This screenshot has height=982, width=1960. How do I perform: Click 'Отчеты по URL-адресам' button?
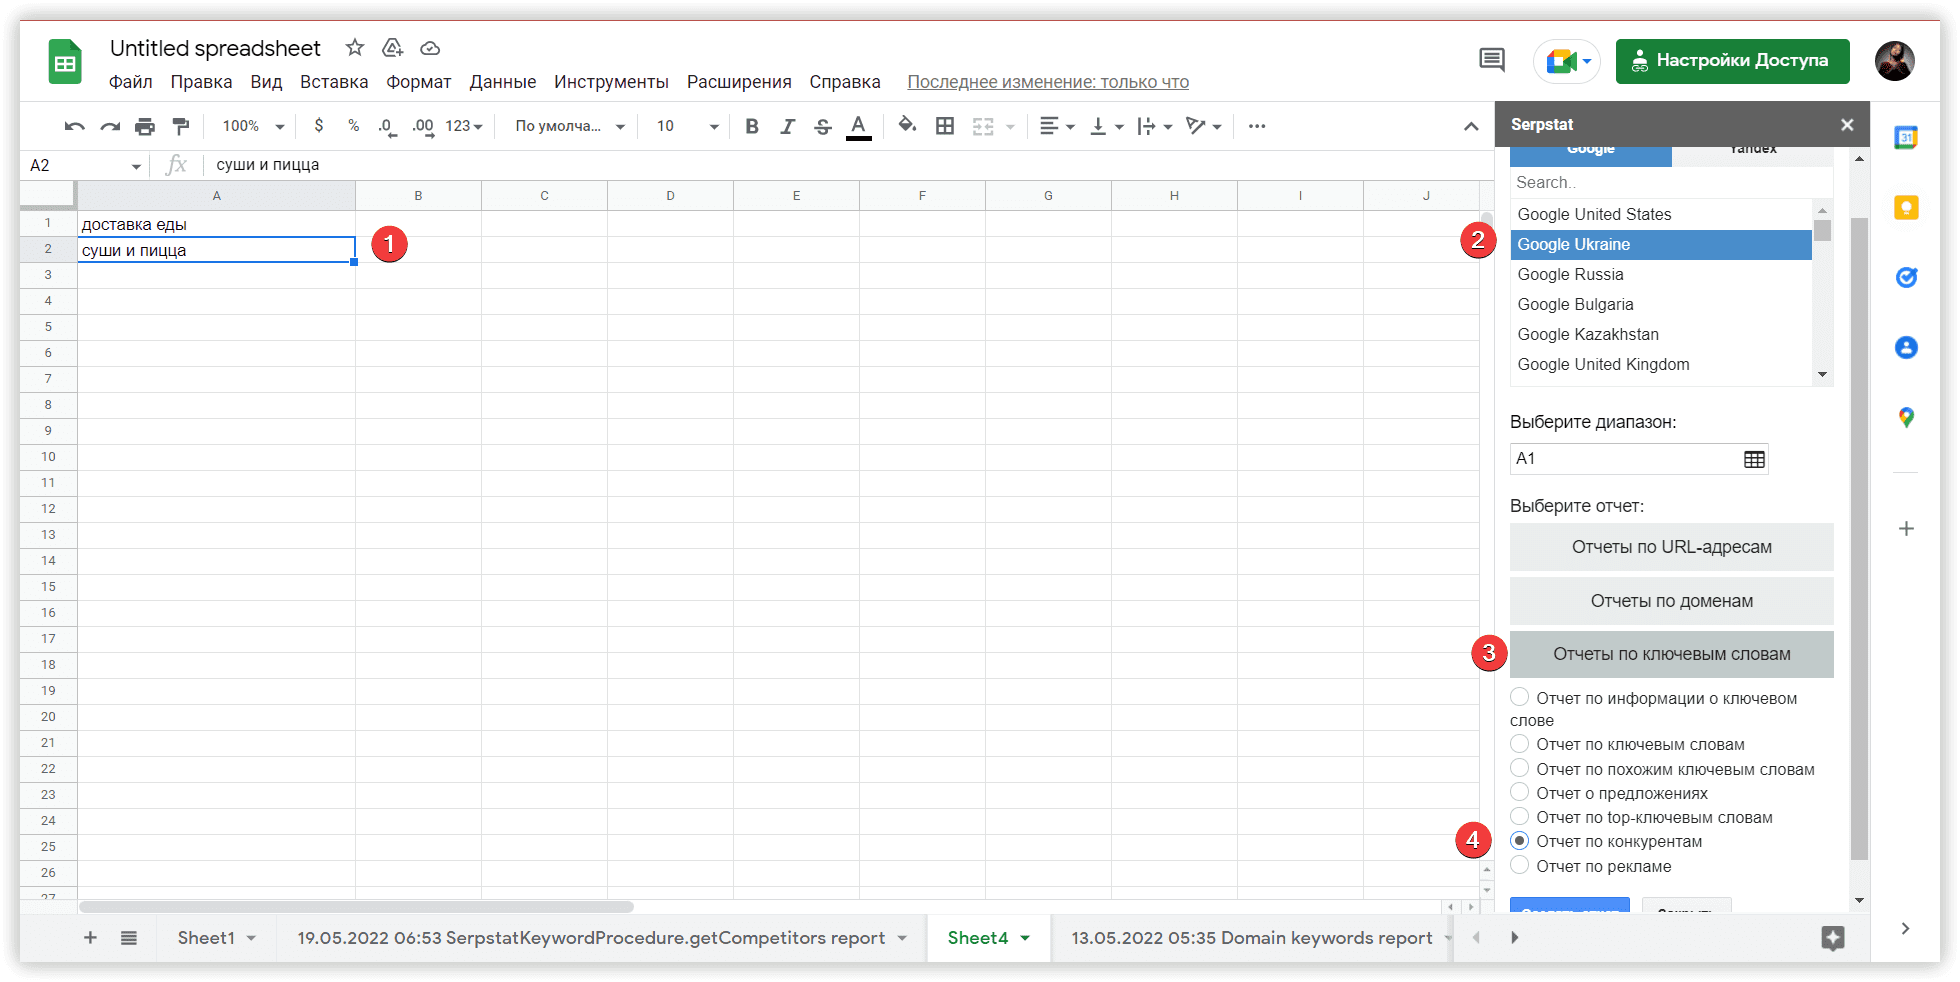[x=1671, y=547]
